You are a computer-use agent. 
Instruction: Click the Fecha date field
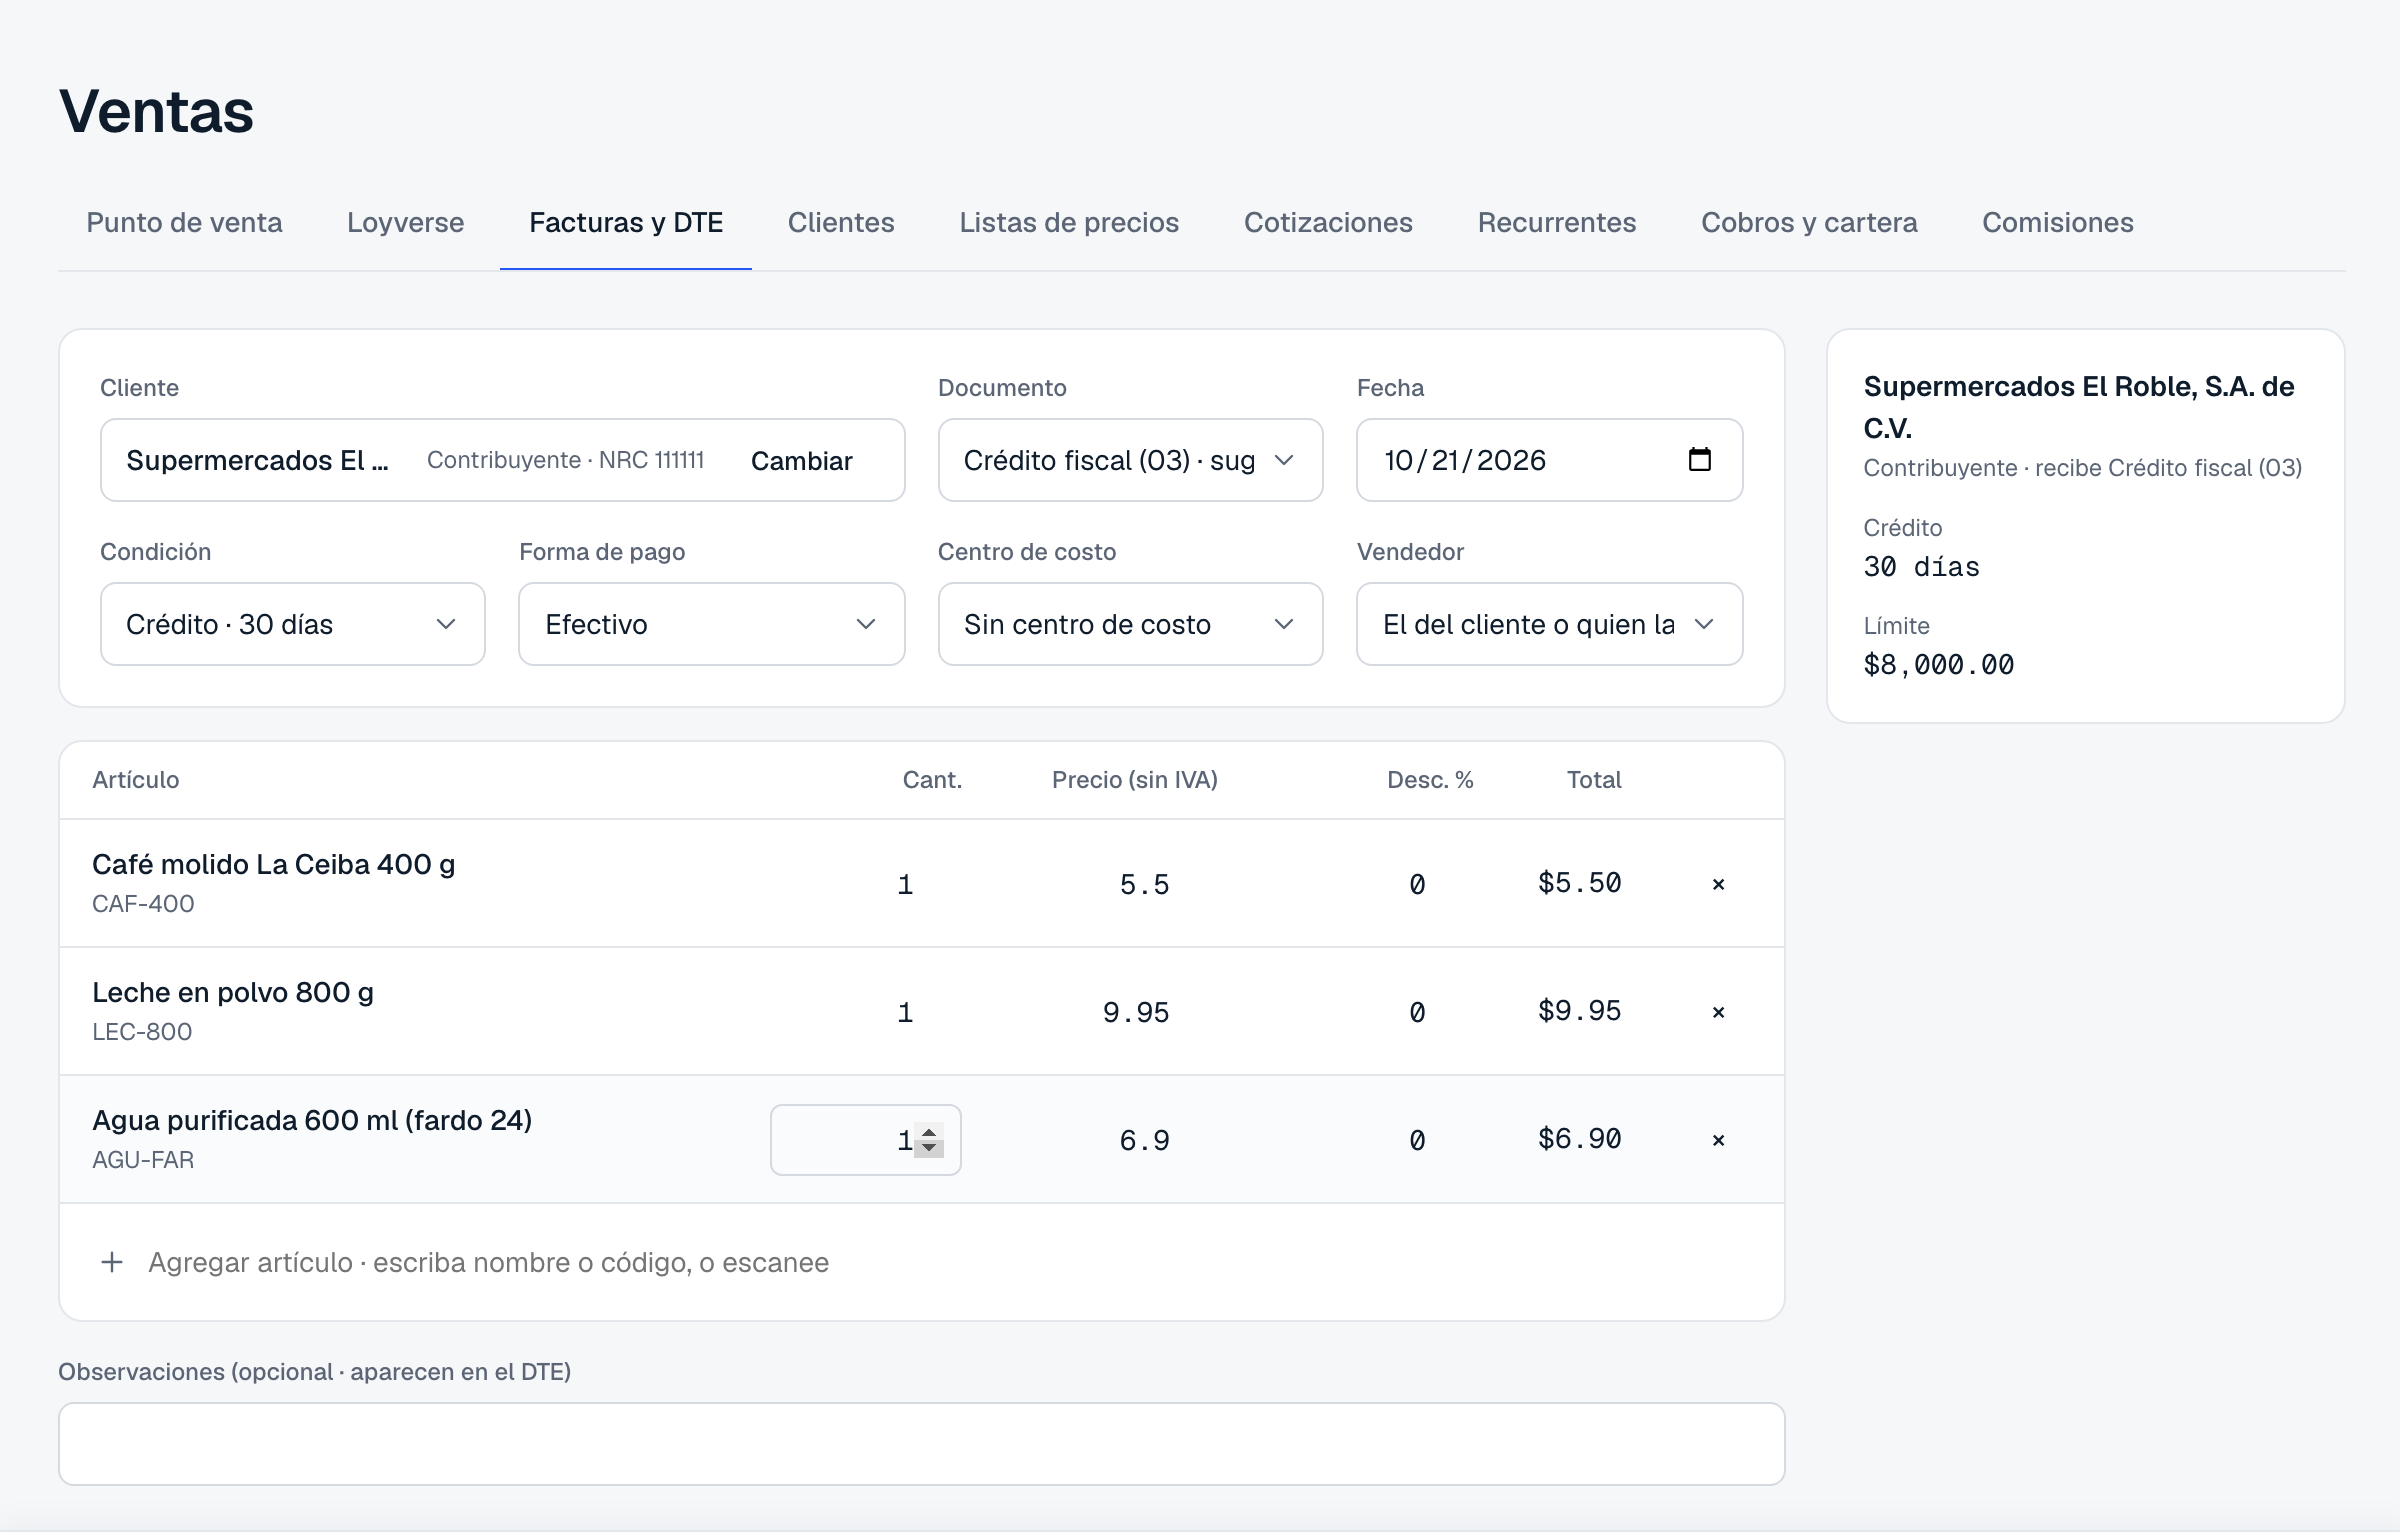pos(1549,460)
